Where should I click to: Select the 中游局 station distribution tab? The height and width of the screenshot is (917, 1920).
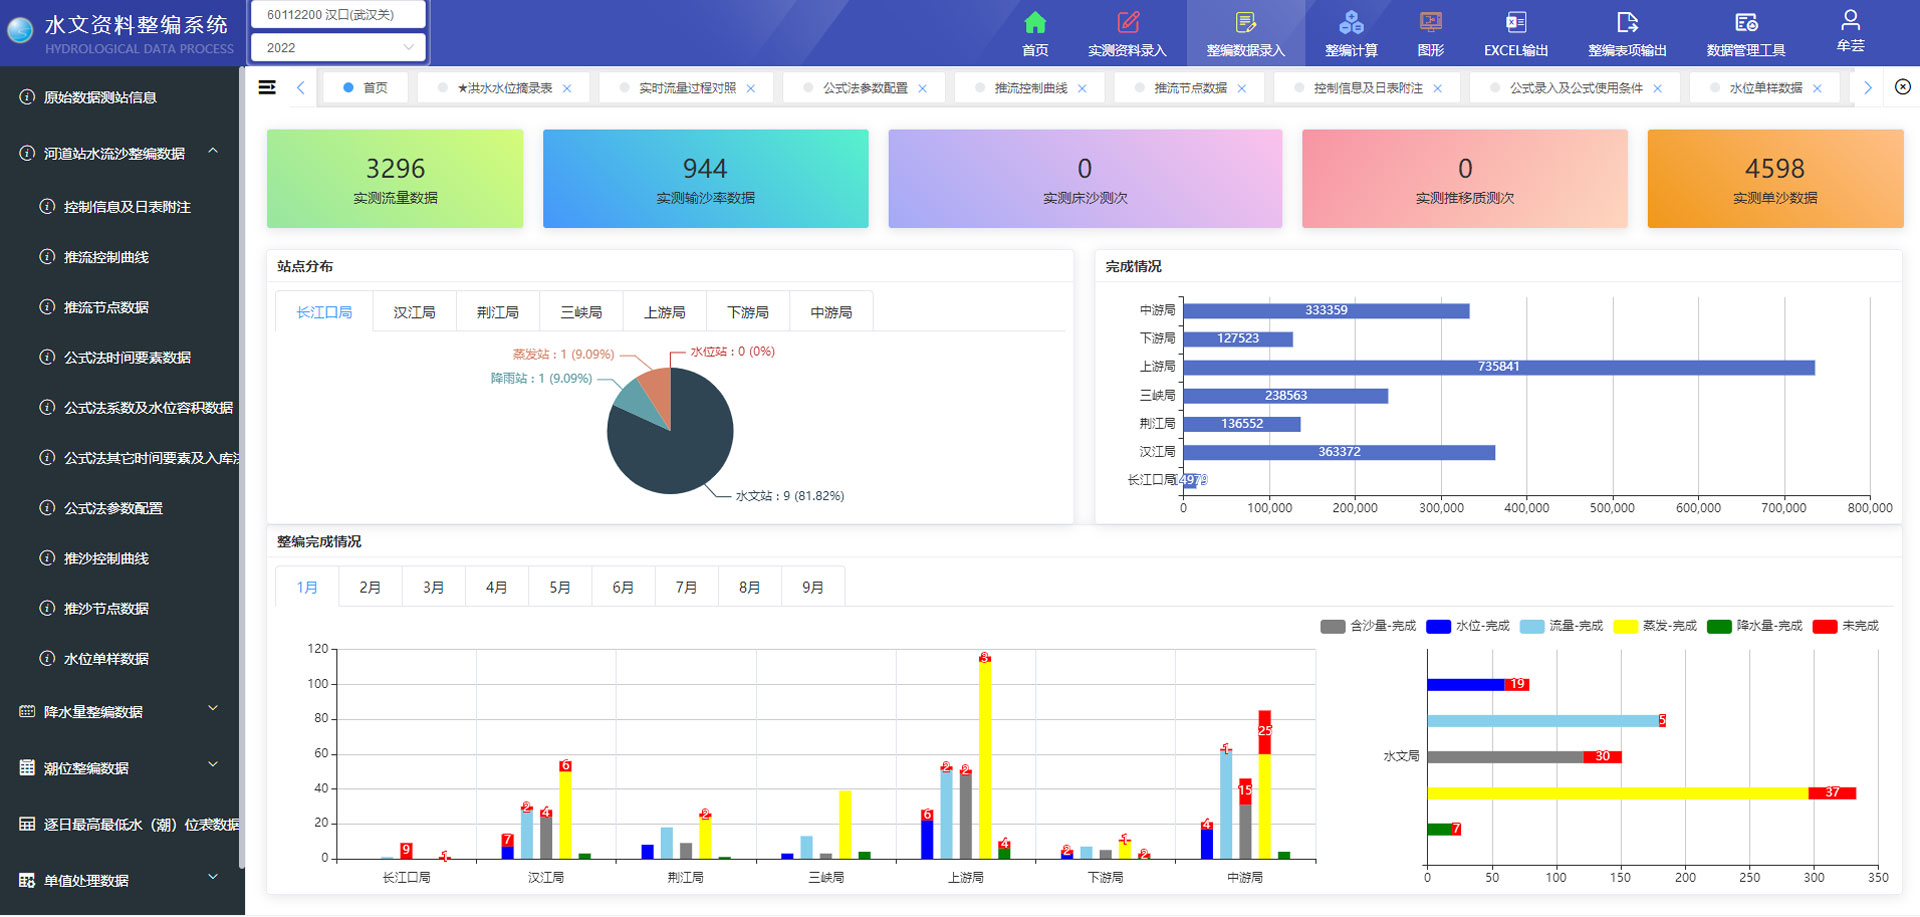[x=831, y=312]
